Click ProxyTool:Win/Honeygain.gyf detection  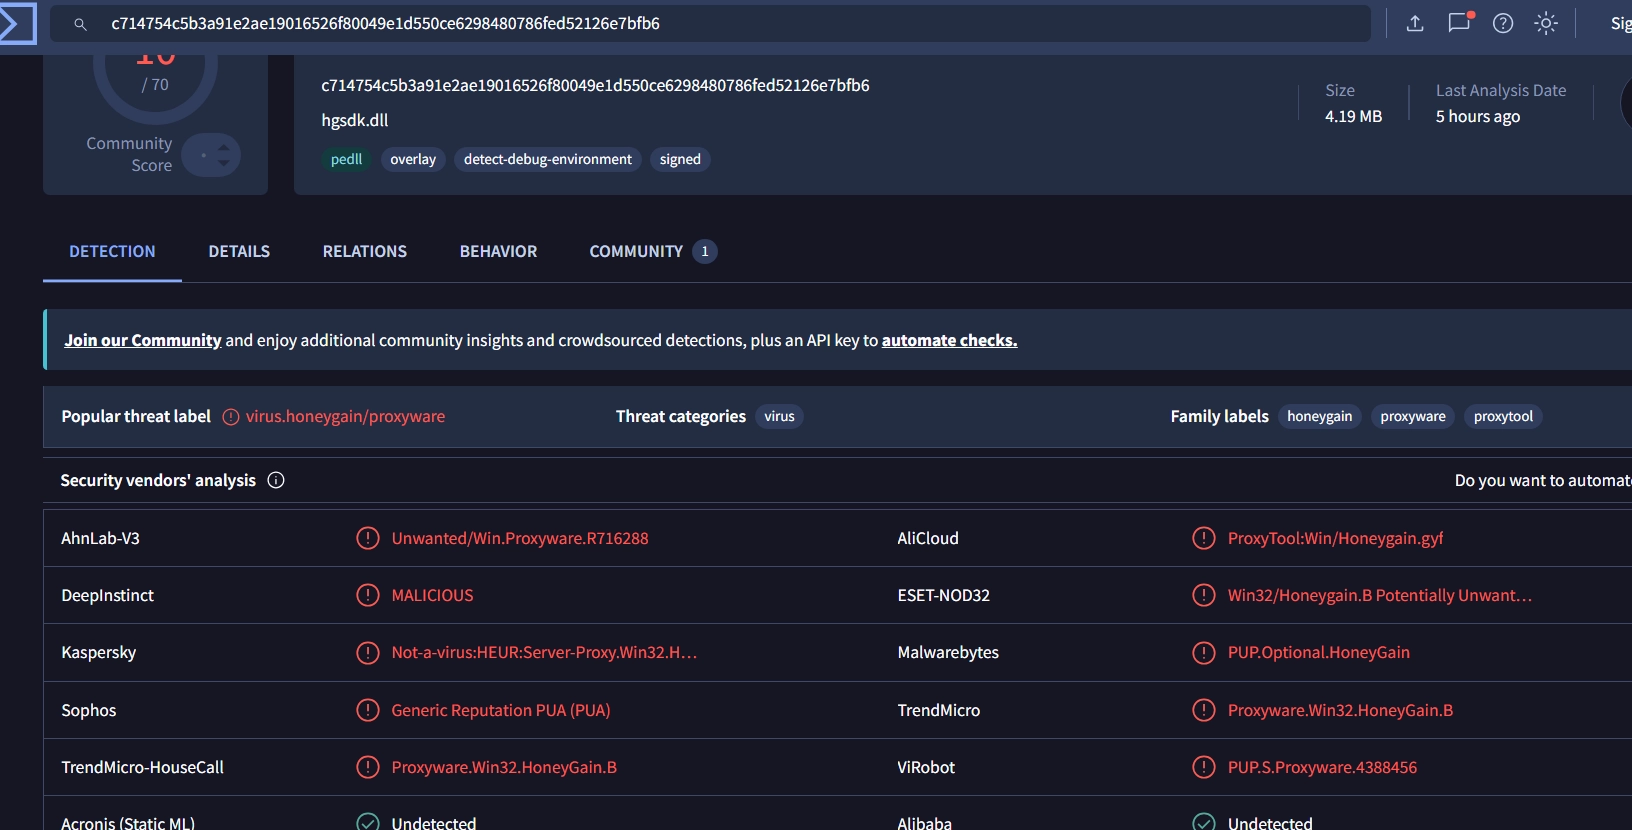pos(1336,538)
